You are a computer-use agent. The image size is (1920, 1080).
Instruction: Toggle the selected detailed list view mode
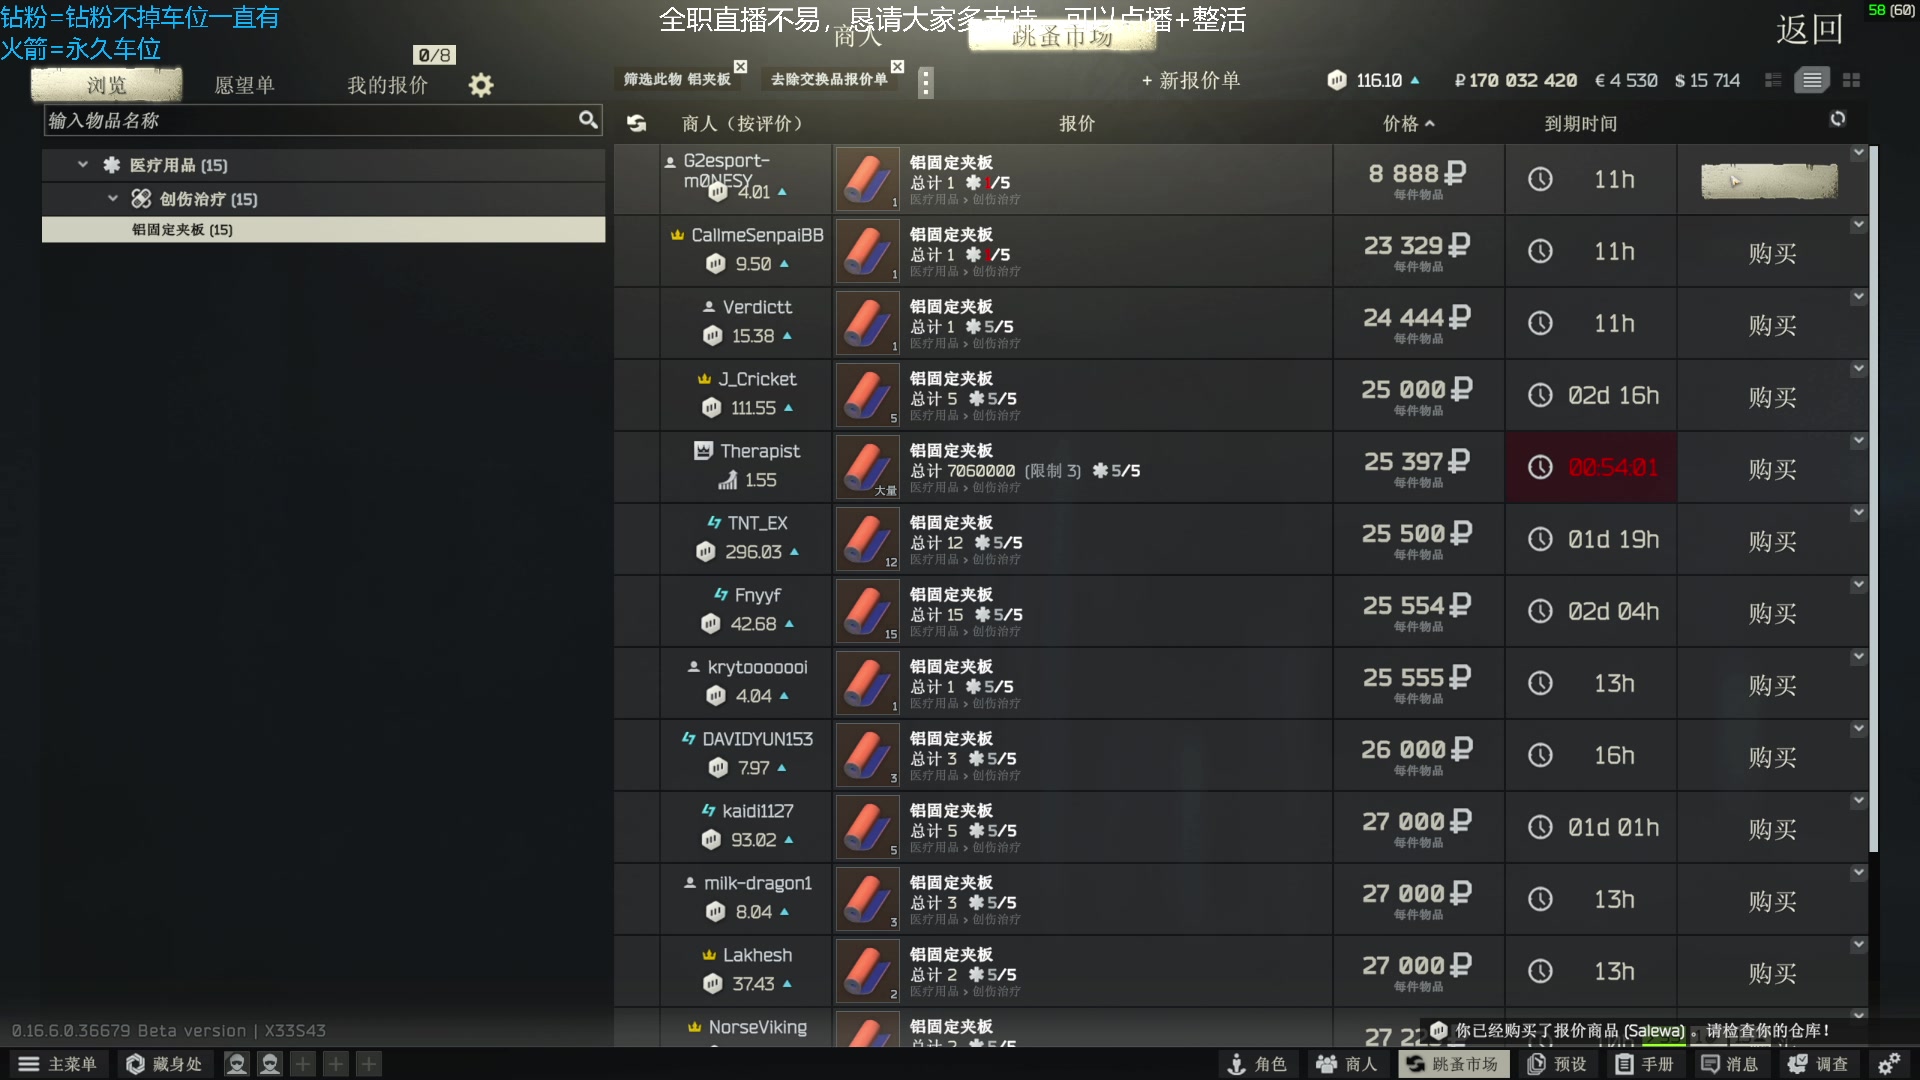click(x=1812, y=80)
